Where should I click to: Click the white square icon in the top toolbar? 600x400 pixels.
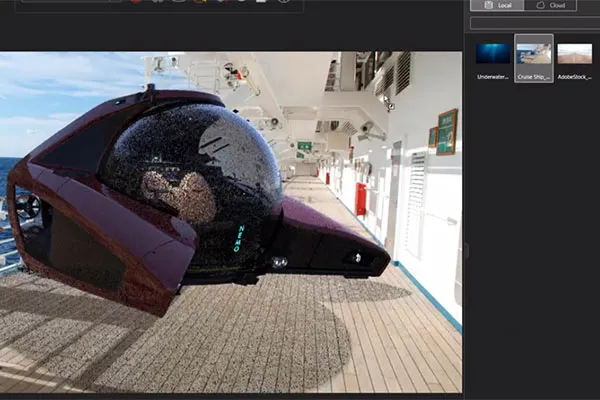tap(261, 1)
